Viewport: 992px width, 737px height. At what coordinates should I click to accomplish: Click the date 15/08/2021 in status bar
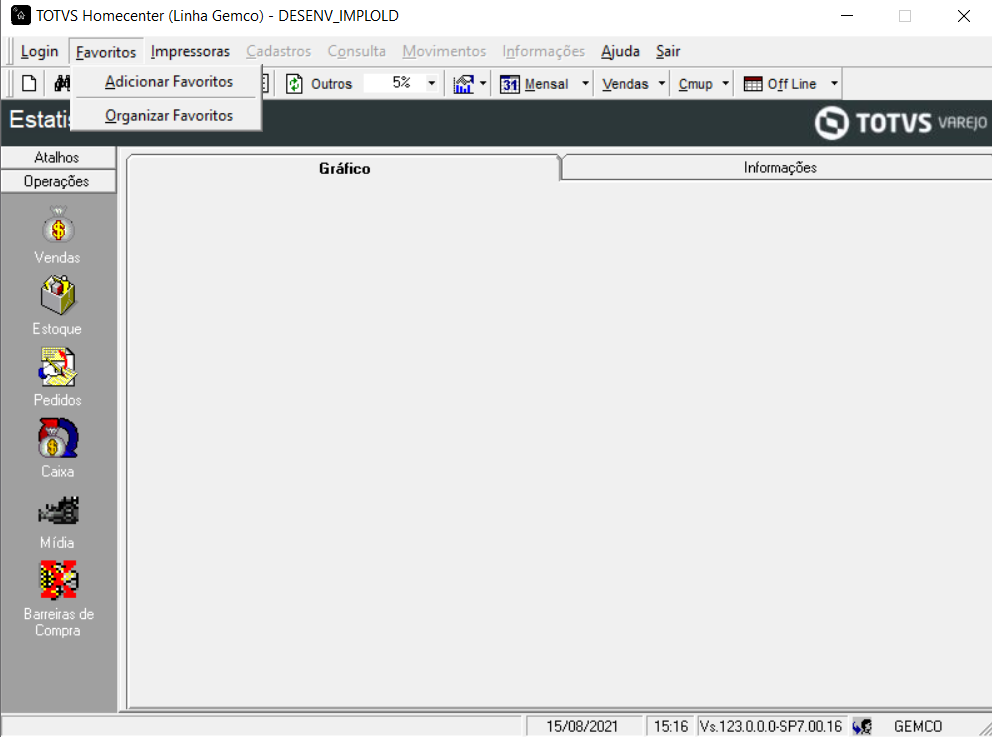pos(581,726)
